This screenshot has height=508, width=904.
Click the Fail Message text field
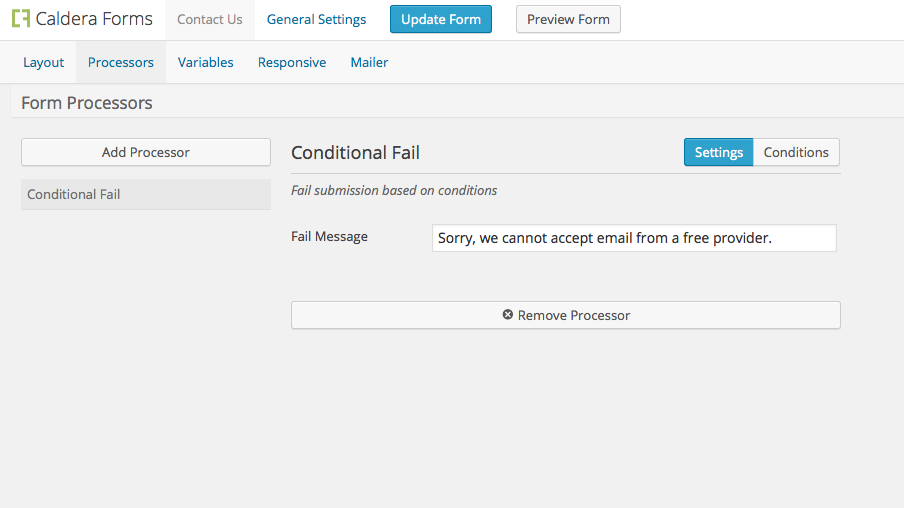[x=634, y=238]
